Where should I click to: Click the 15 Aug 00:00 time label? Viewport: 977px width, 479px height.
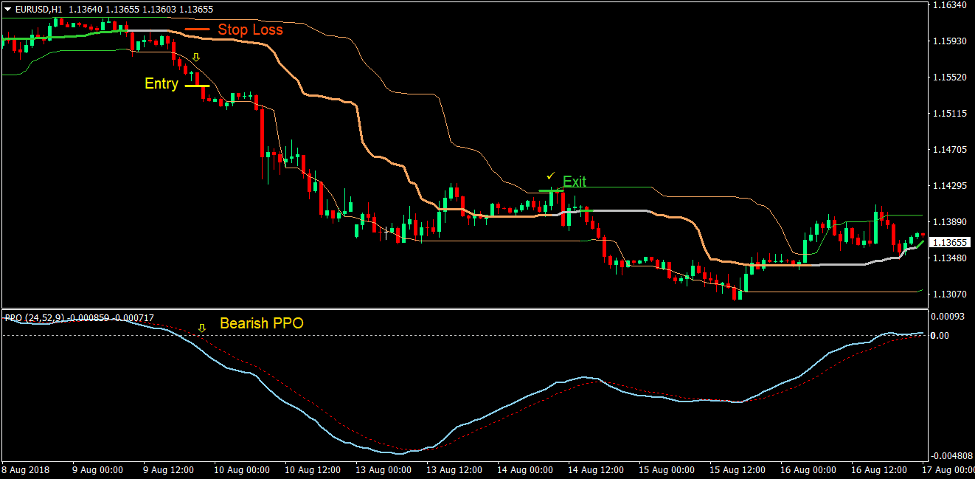(x=667, y=469)
